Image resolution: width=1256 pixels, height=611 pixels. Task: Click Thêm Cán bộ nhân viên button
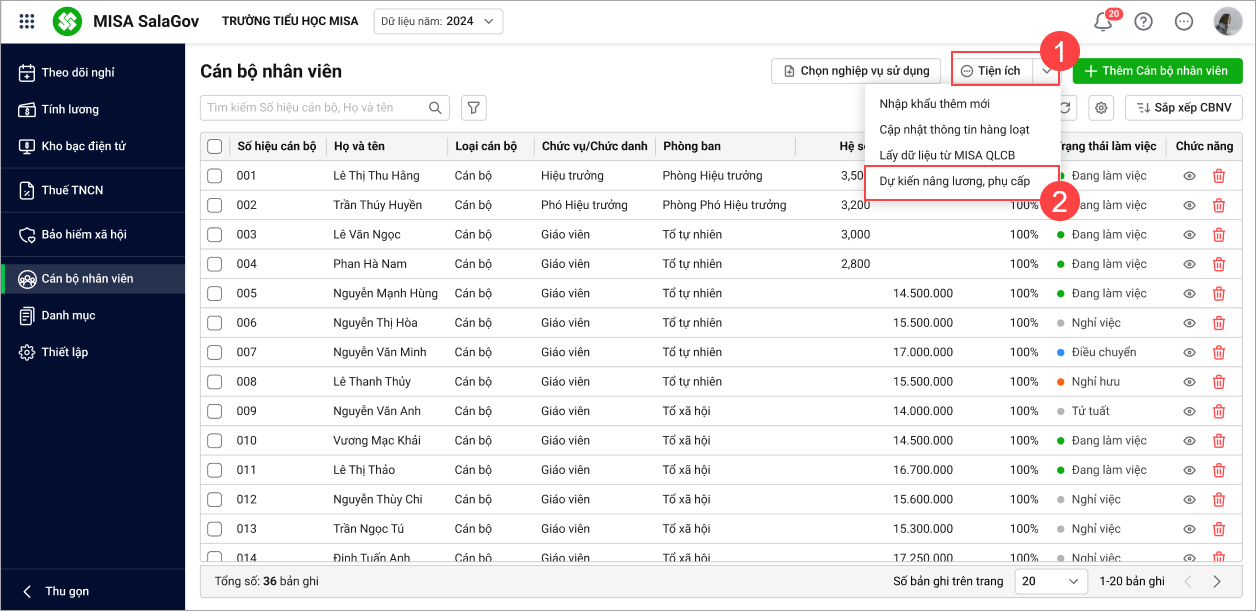tap(1157, 71)
